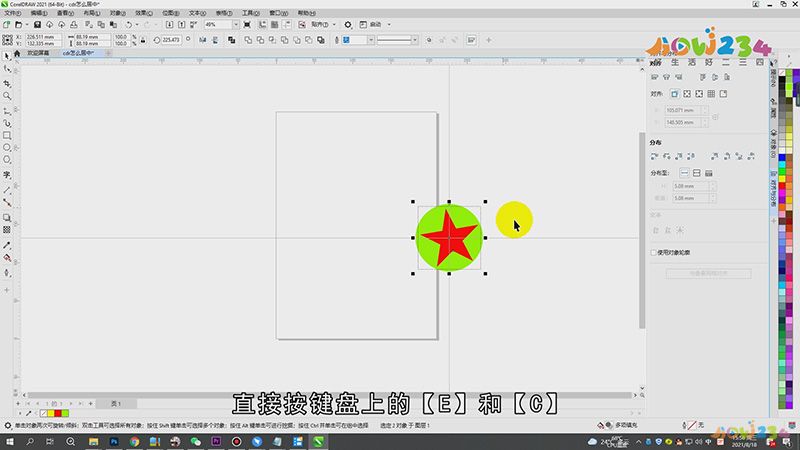
Task: Click the Save icon in the toolbar
Action: [37, 24]
